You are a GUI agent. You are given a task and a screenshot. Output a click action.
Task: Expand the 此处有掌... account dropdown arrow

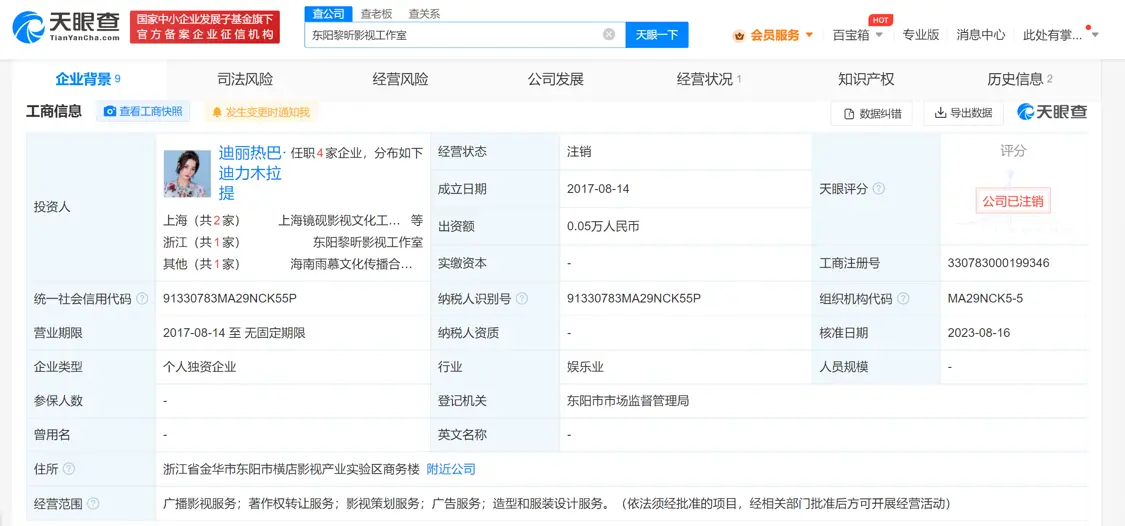[1095, 34]
